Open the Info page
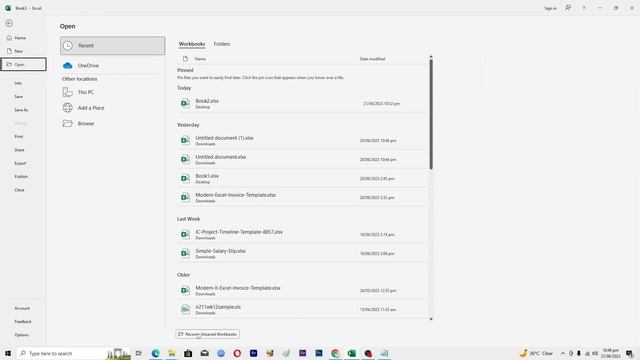The height and width of the screenshot is (360, 640). tap(18, 83)
